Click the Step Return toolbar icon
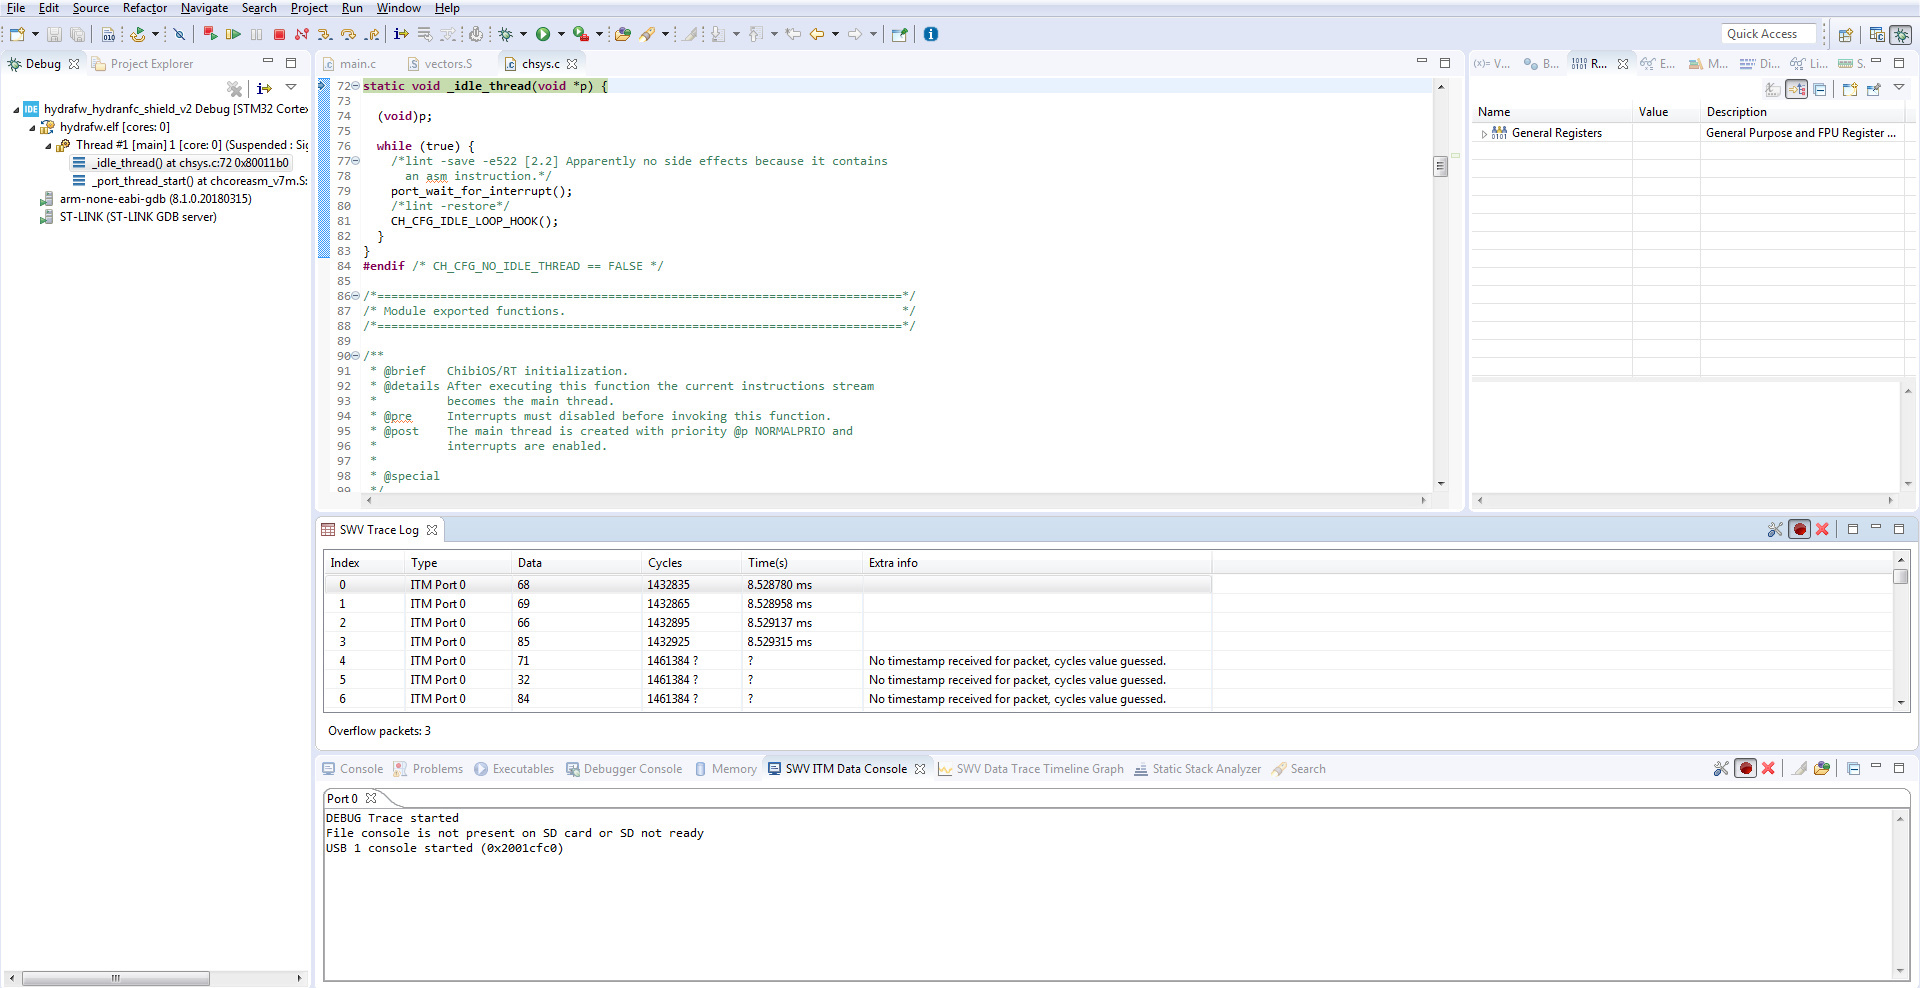 coord(372,33)
